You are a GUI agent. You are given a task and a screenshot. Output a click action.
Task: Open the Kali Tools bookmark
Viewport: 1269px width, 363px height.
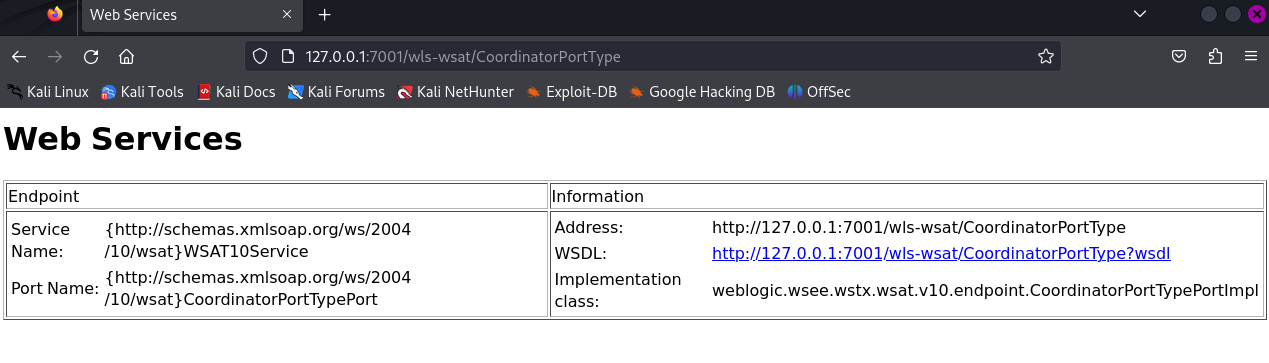142,92
